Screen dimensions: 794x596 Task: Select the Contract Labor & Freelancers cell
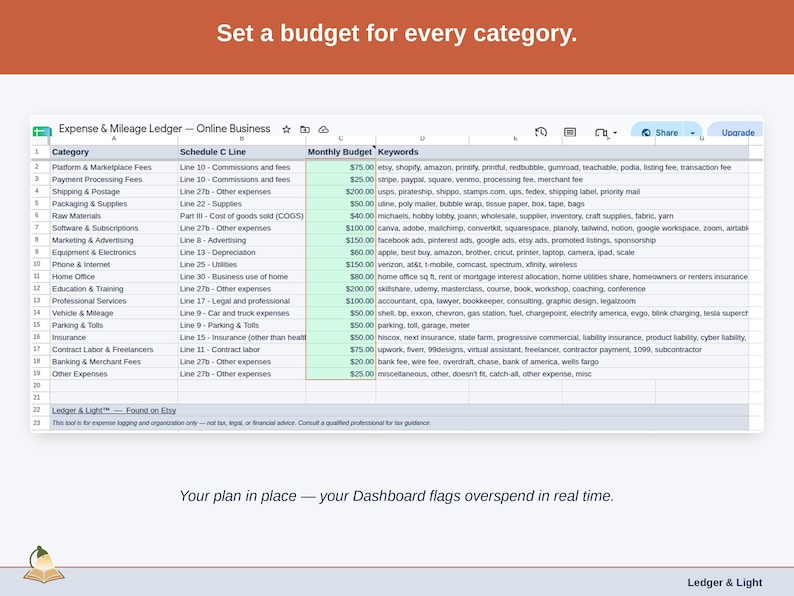(x=114, y=349)
